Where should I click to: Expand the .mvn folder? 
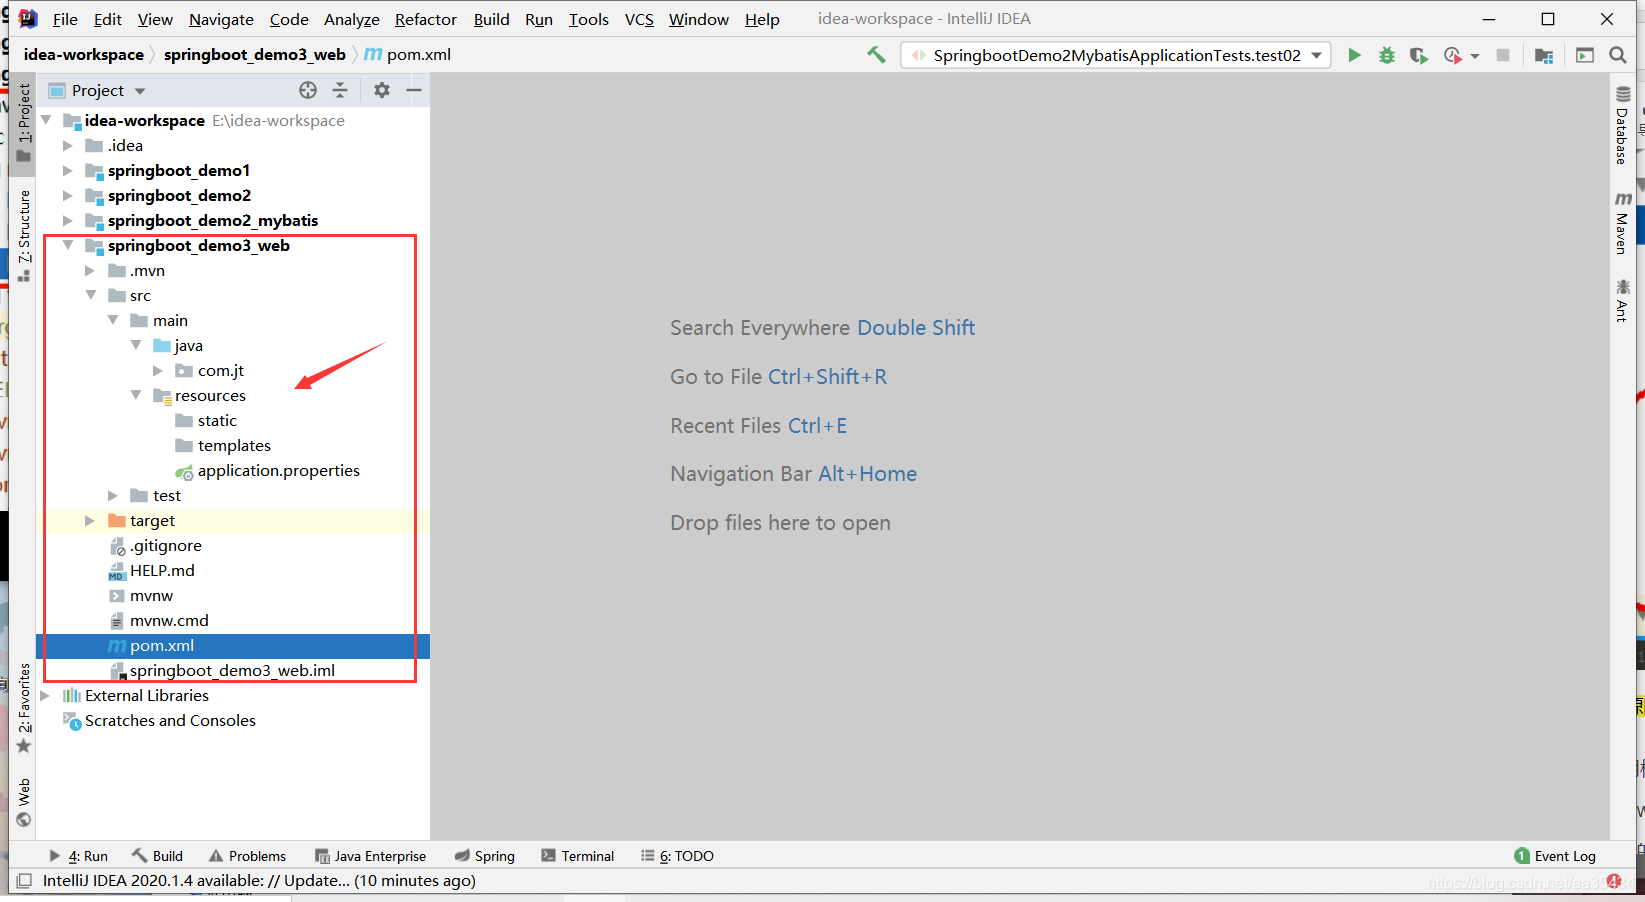[90, 270]
